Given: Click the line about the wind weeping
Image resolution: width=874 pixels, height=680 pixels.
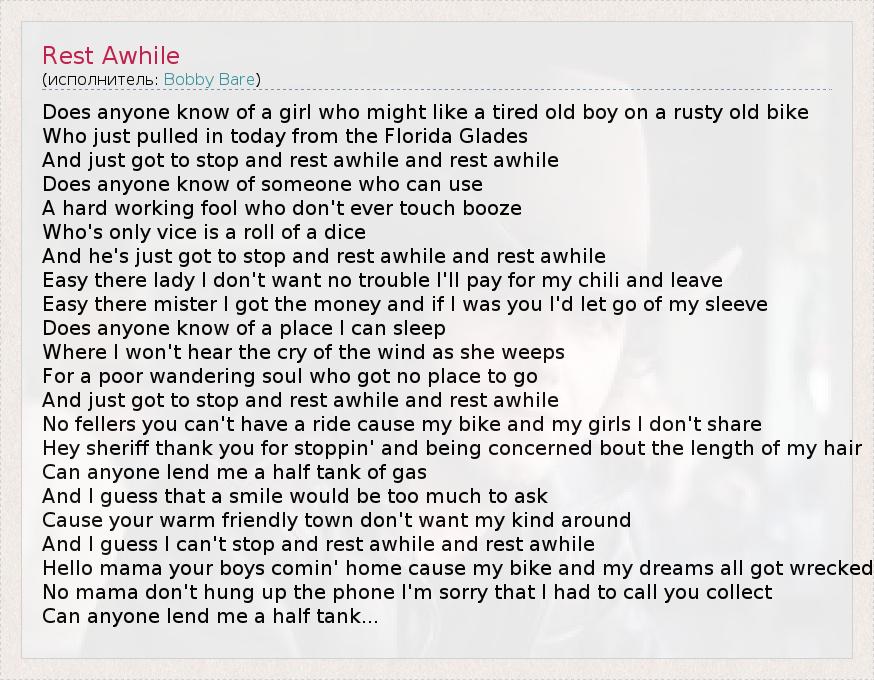Looking at the screenshot, I should 303,352.
